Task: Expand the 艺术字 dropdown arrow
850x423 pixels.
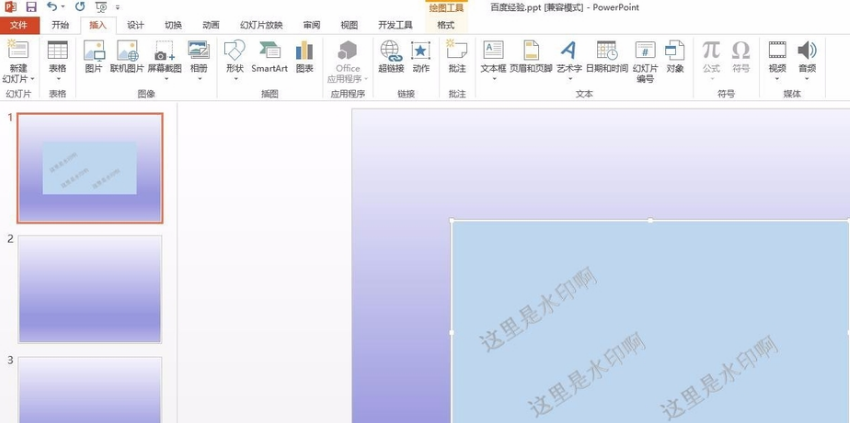Action: pyautogui.click(x=570, y=79)
